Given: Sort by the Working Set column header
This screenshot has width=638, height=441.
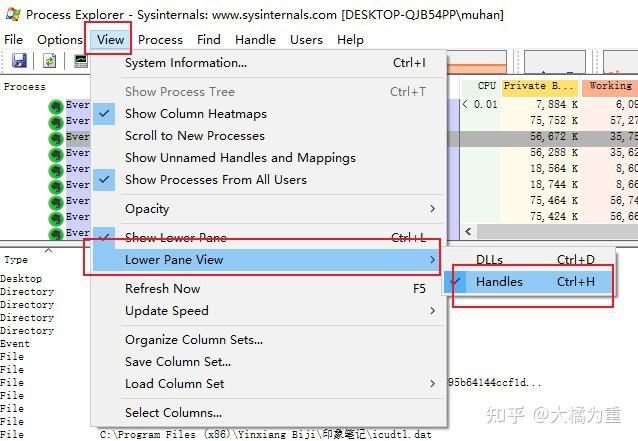Looking at the screenshot, I should [610, 86].
